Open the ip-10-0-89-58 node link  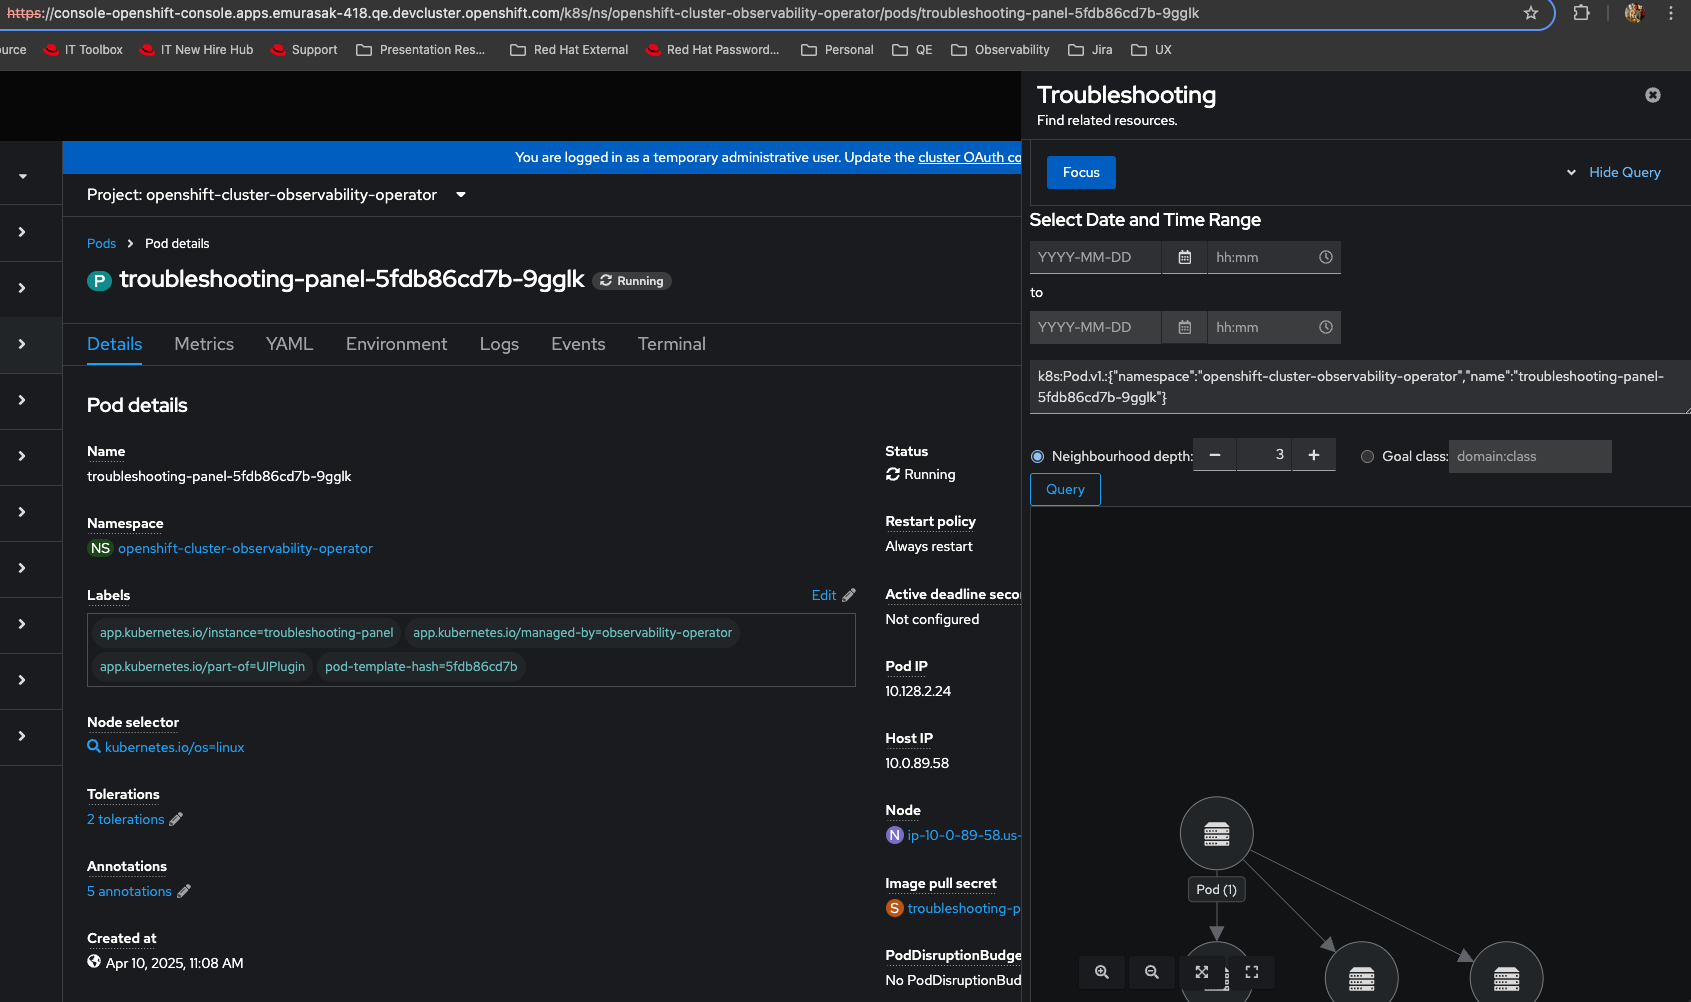964,835
